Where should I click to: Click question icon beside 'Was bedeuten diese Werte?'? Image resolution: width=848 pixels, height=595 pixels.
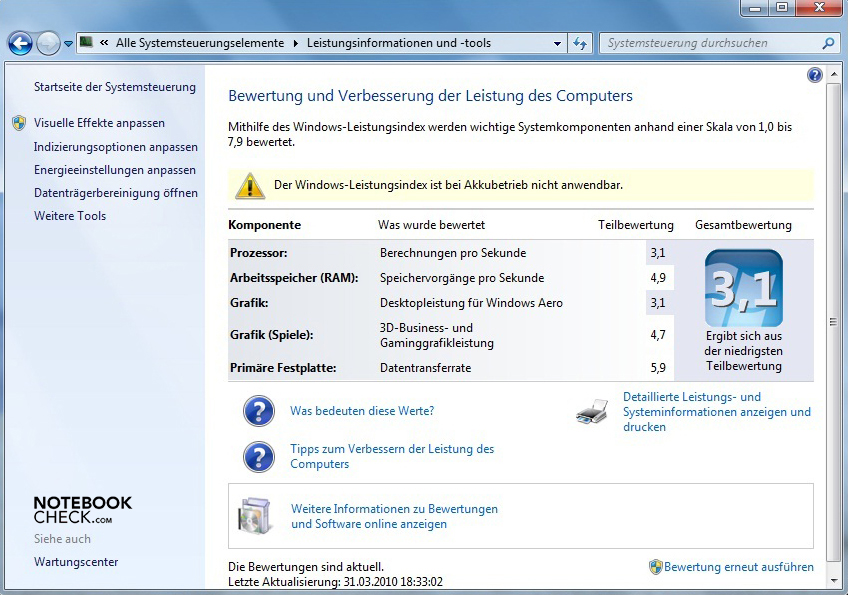click(259, 411)
